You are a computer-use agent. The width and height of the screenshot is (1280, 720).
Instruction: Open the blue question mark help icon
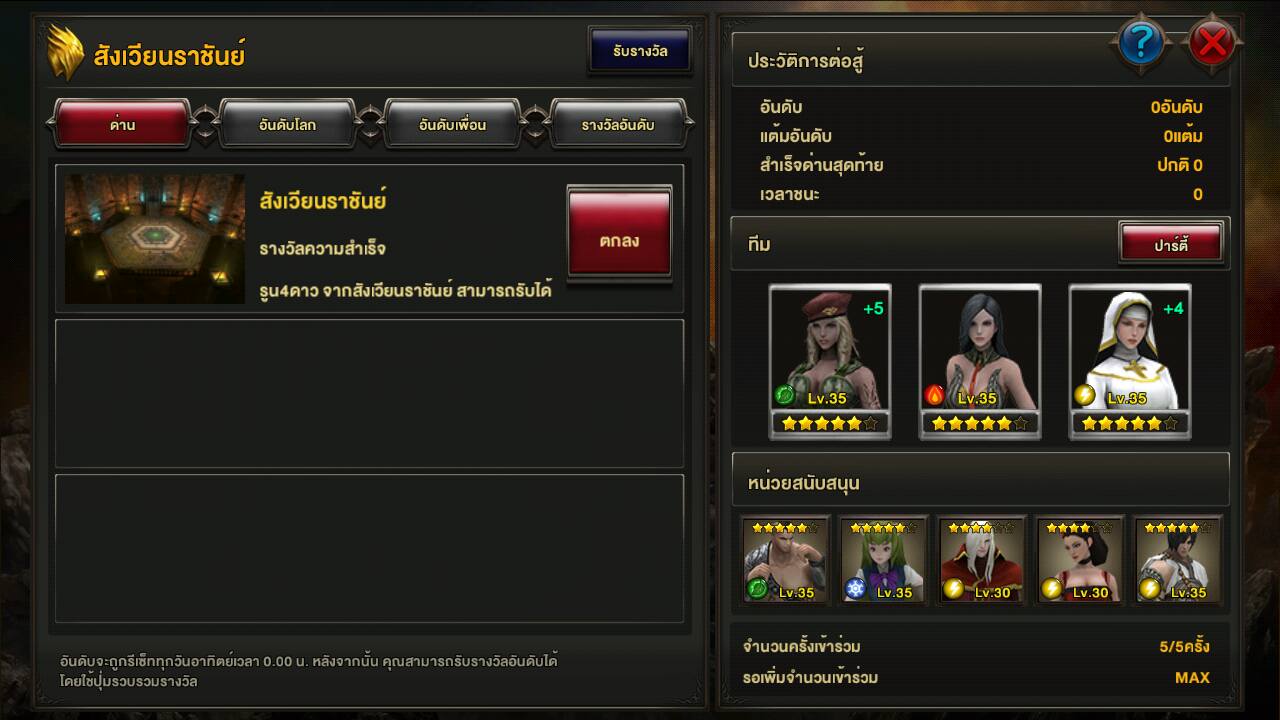point(1142,43)
